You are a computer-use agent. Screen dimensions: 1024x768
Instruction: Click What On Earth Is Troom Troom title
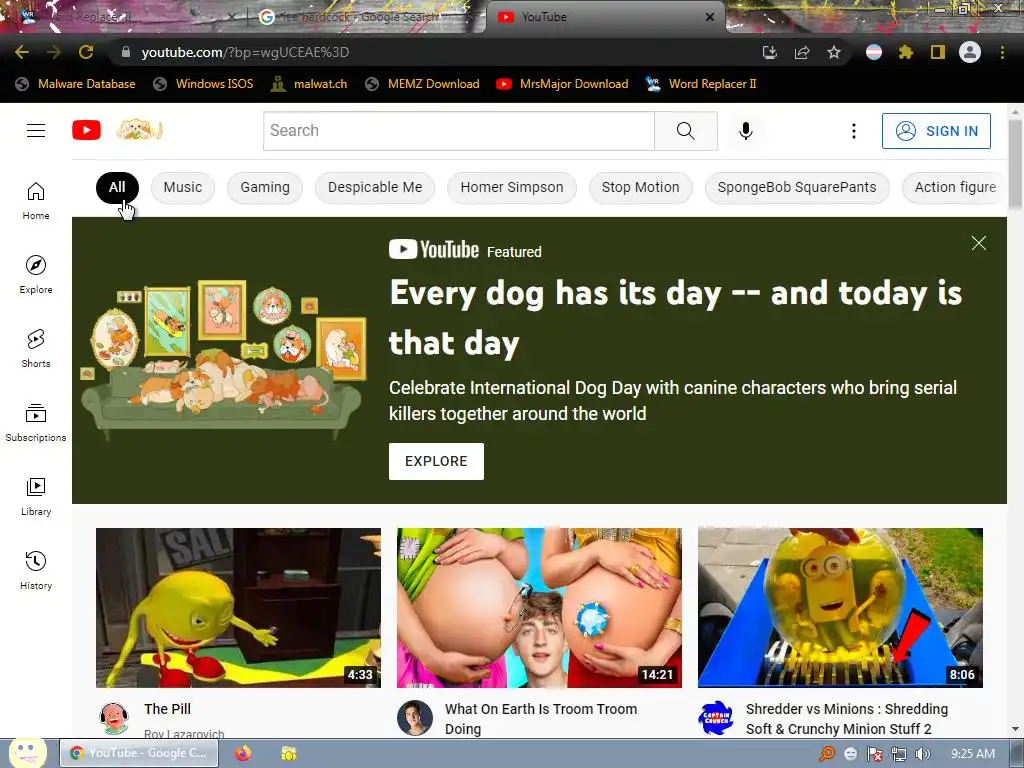click(541, 719)
